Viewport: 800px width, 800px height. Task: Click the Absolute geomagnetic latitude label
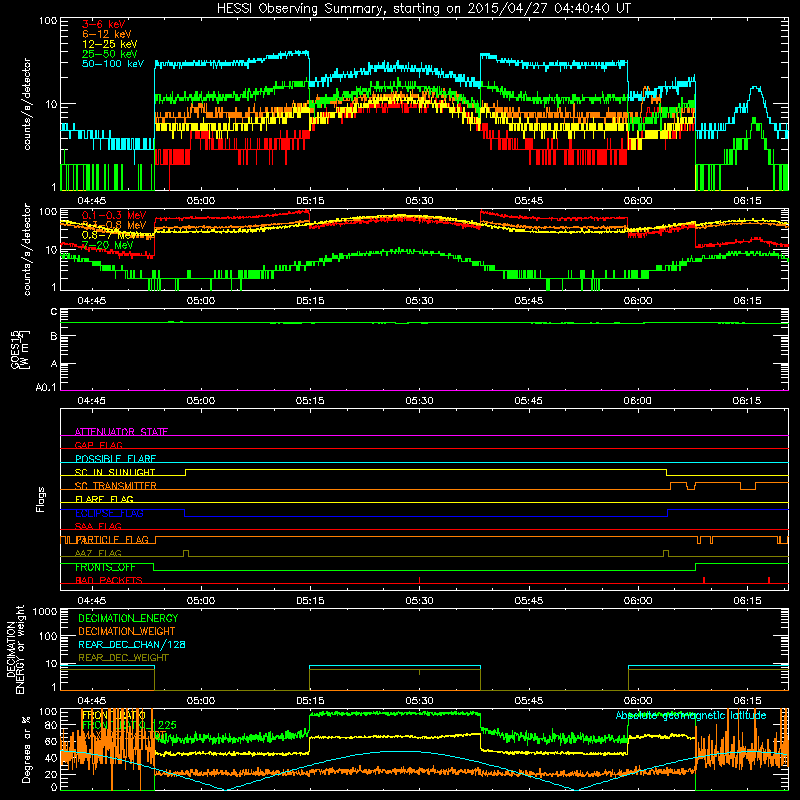691,715
